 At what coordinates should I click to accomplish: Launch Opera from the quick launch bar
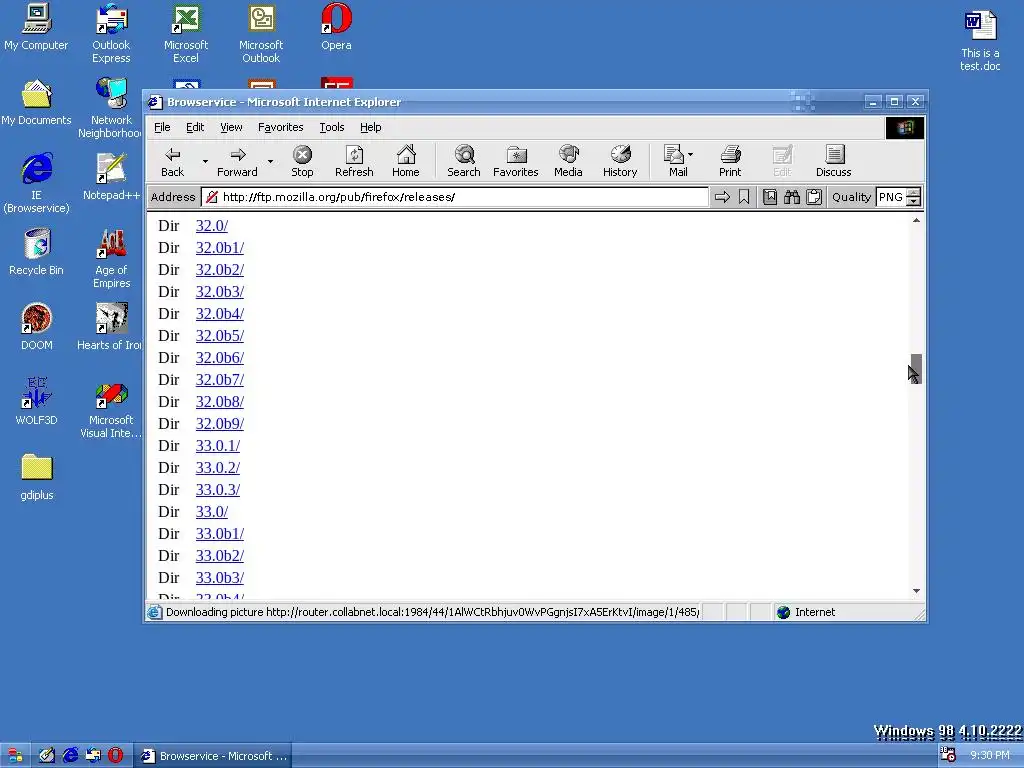point(116,756)
